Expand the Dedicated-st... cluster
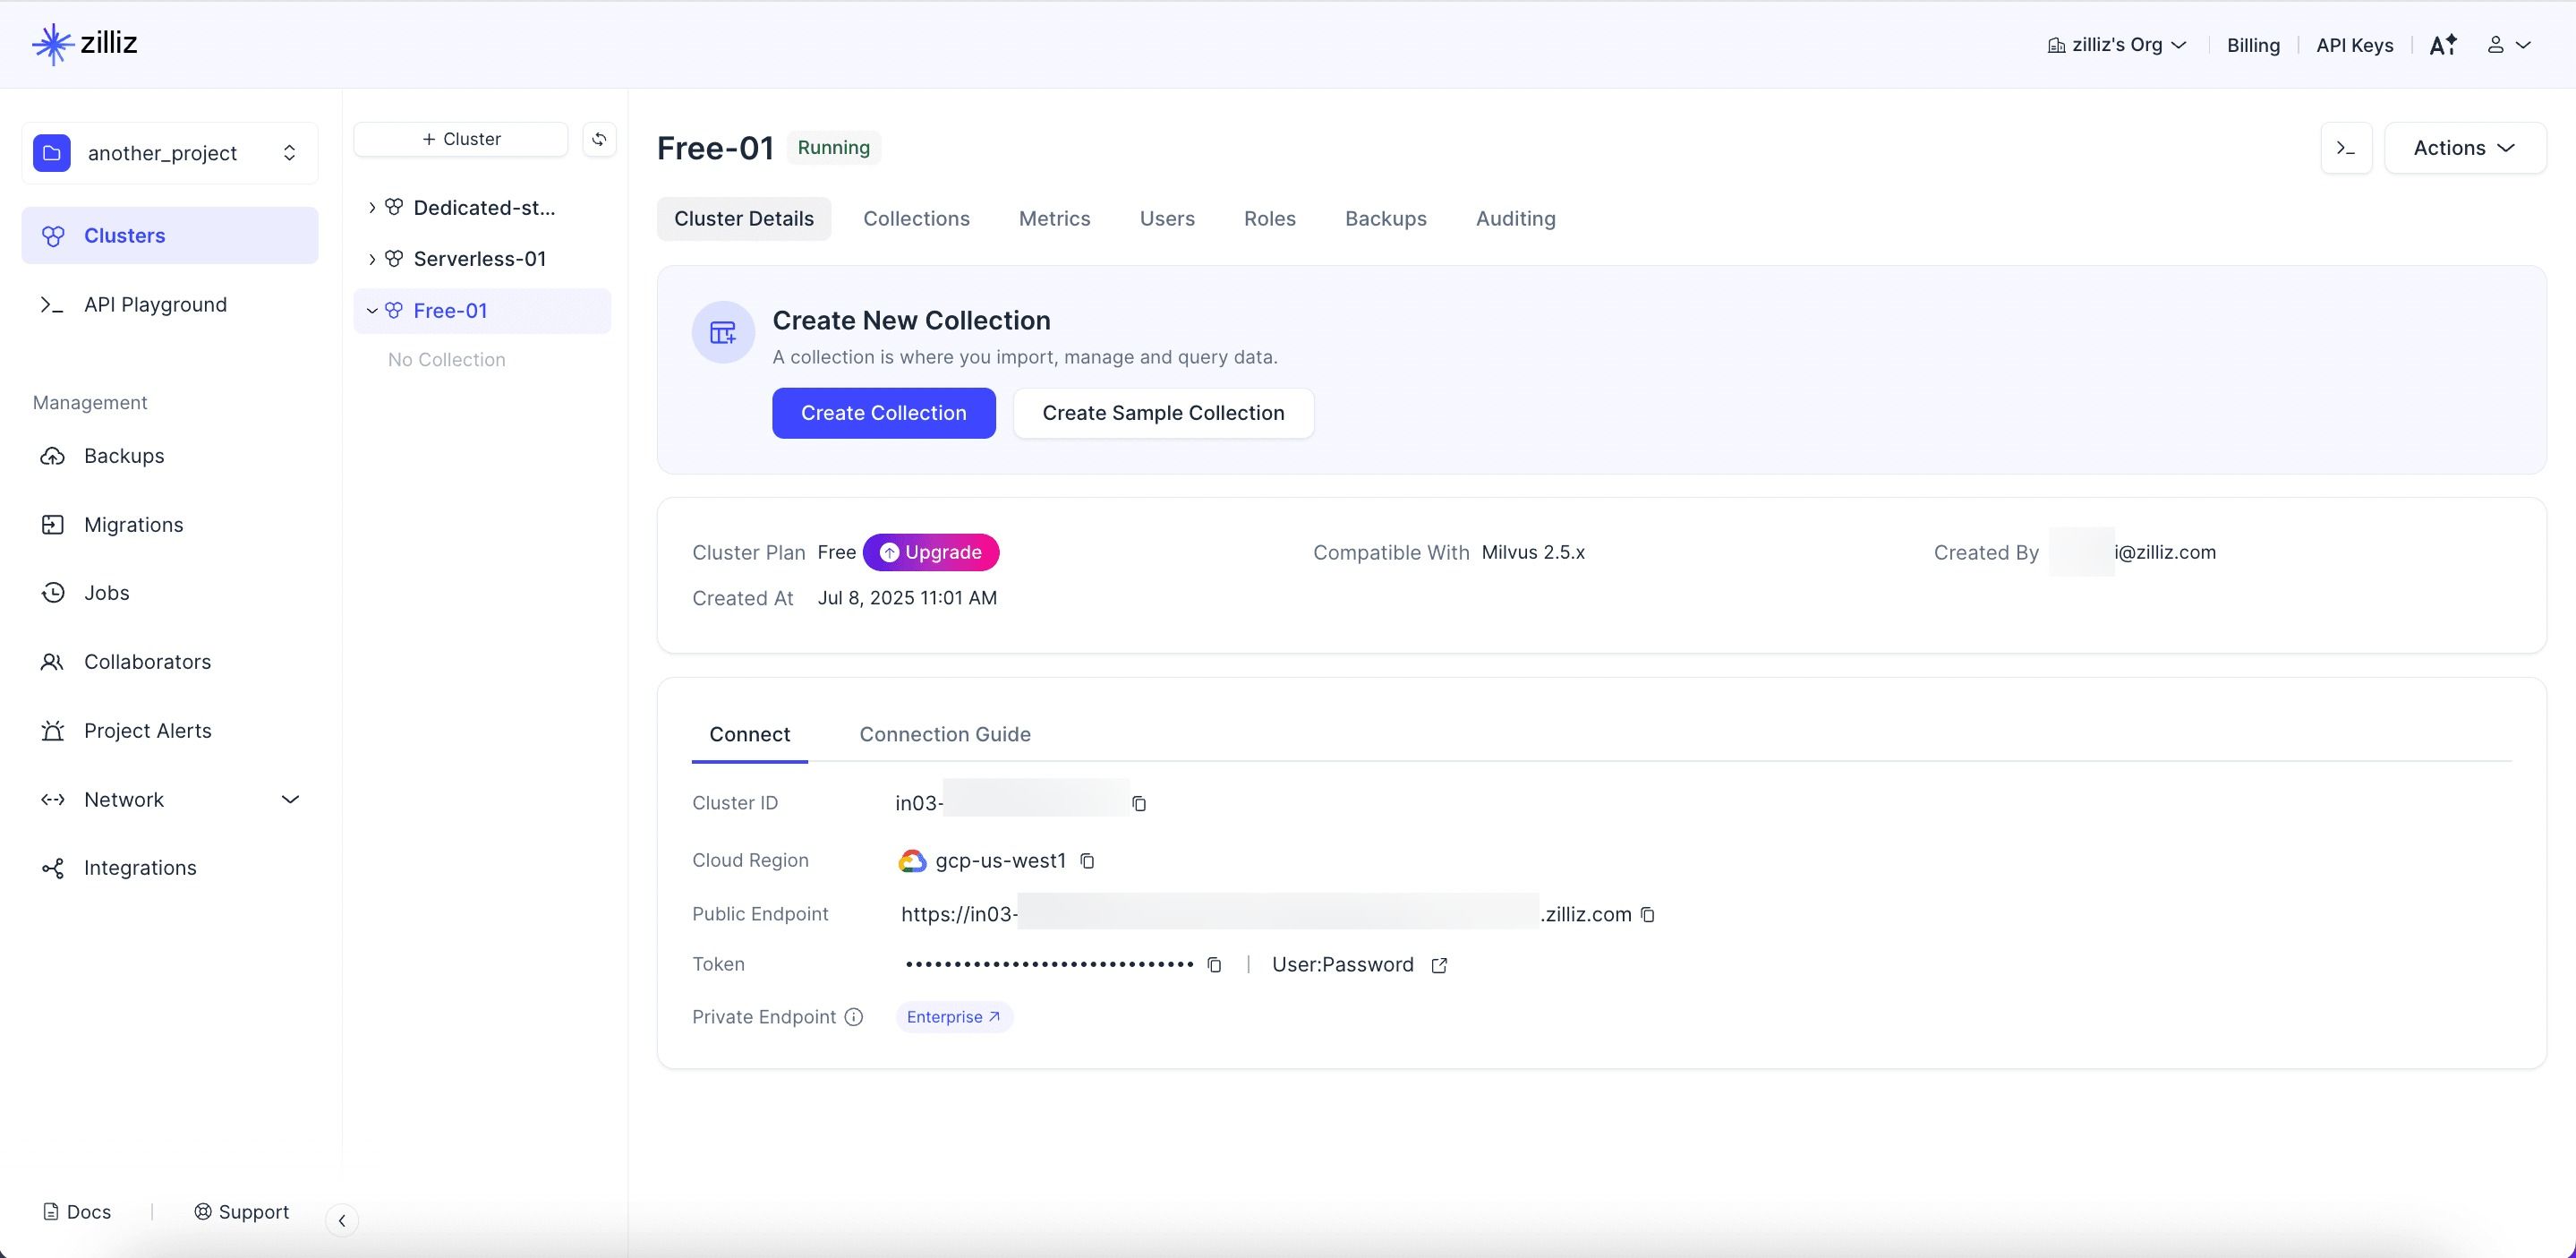 click(x=372, y=207)
